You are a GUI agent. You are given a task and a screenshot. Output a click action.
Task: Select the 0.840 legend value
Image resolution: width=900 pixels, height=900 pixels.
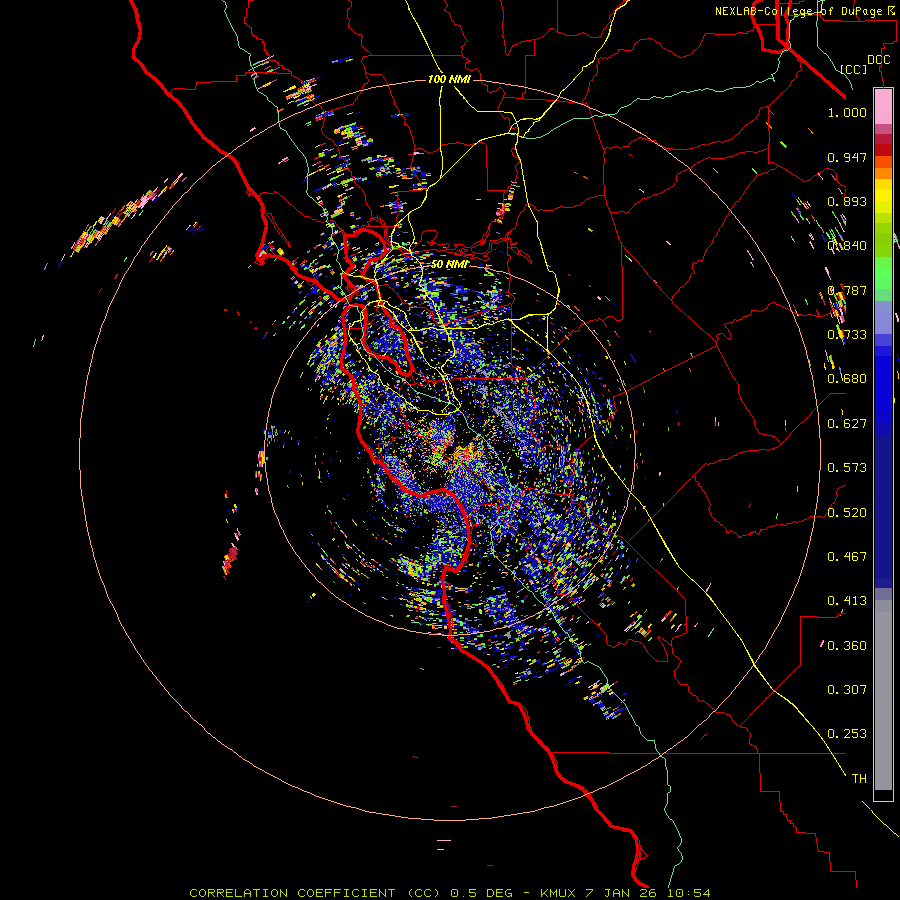pos(847,246)
